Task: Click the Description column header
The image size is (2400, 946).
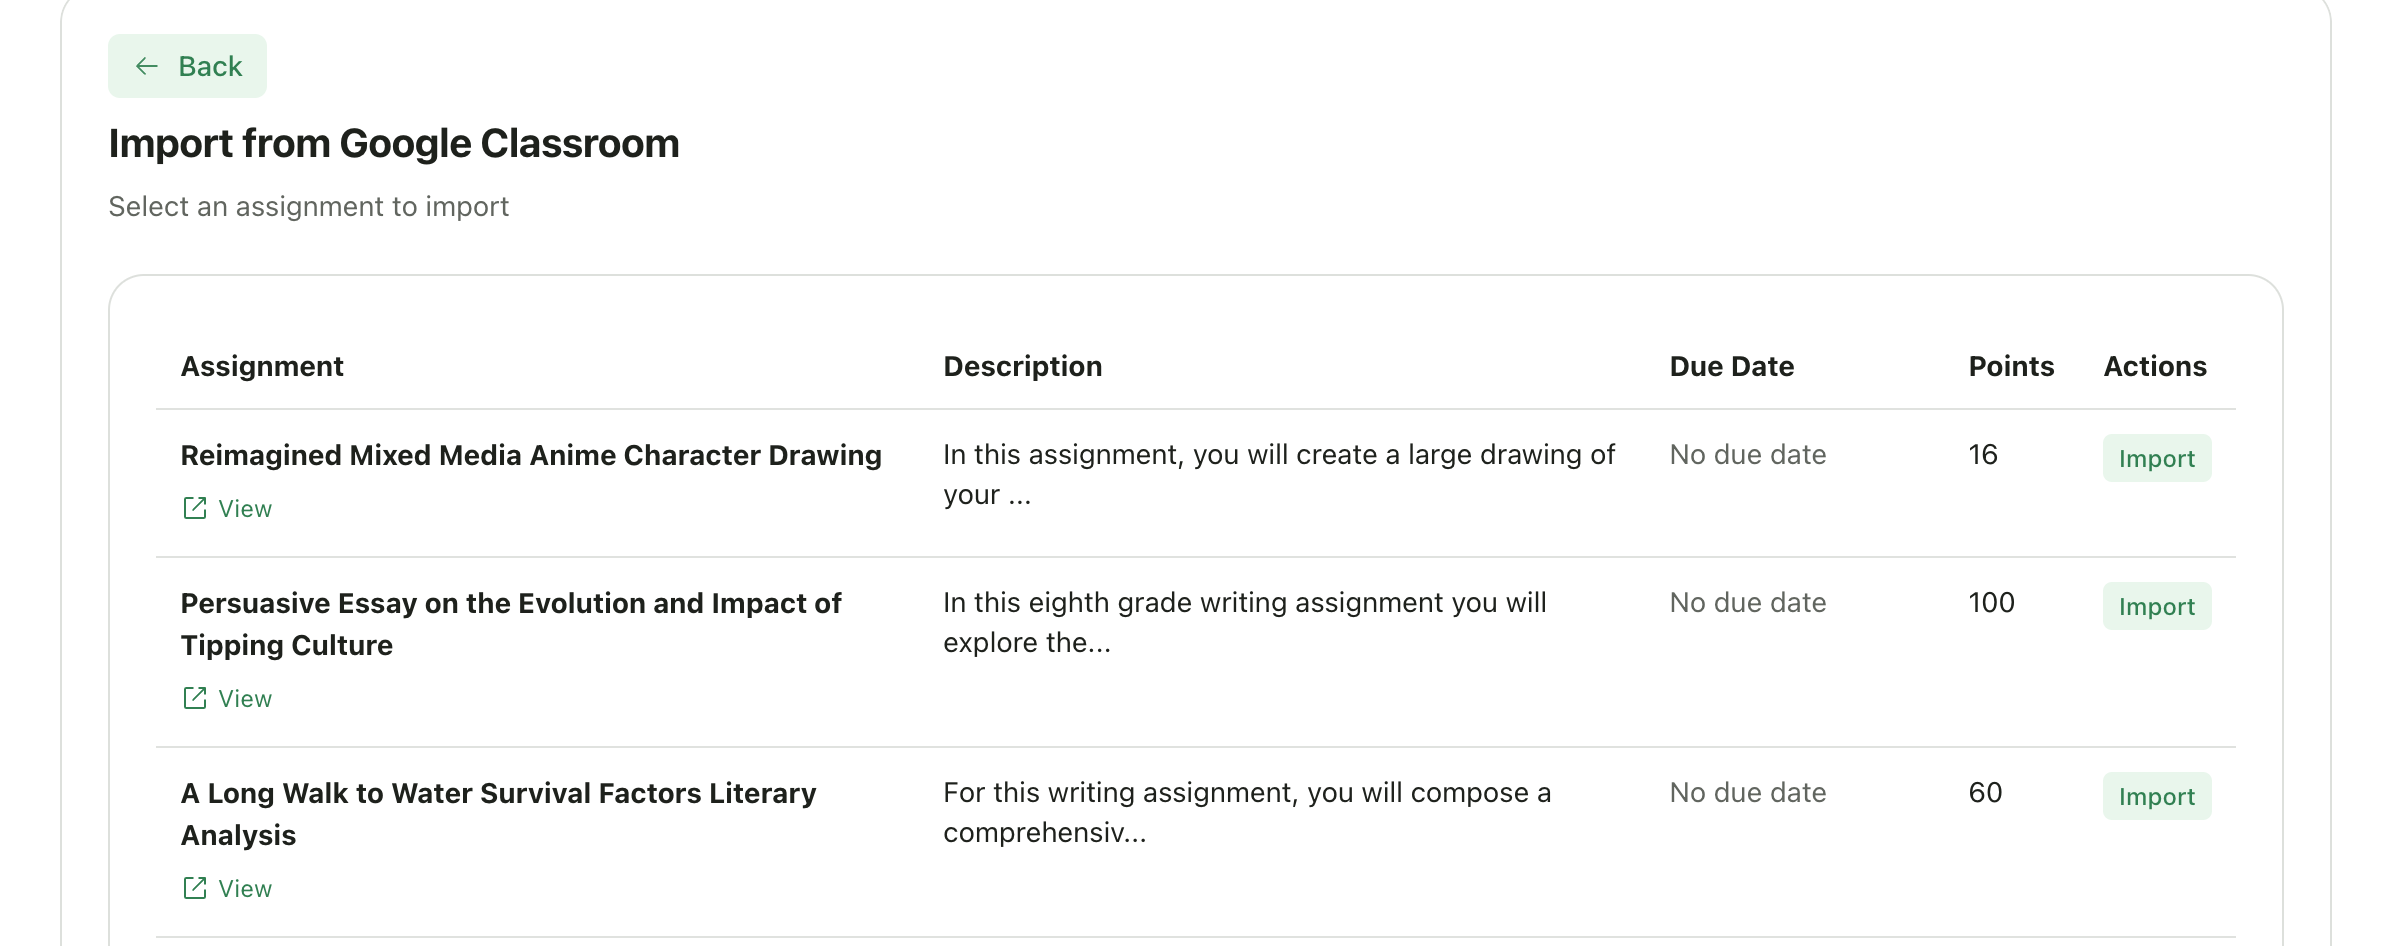Action: click(1023, 366)
